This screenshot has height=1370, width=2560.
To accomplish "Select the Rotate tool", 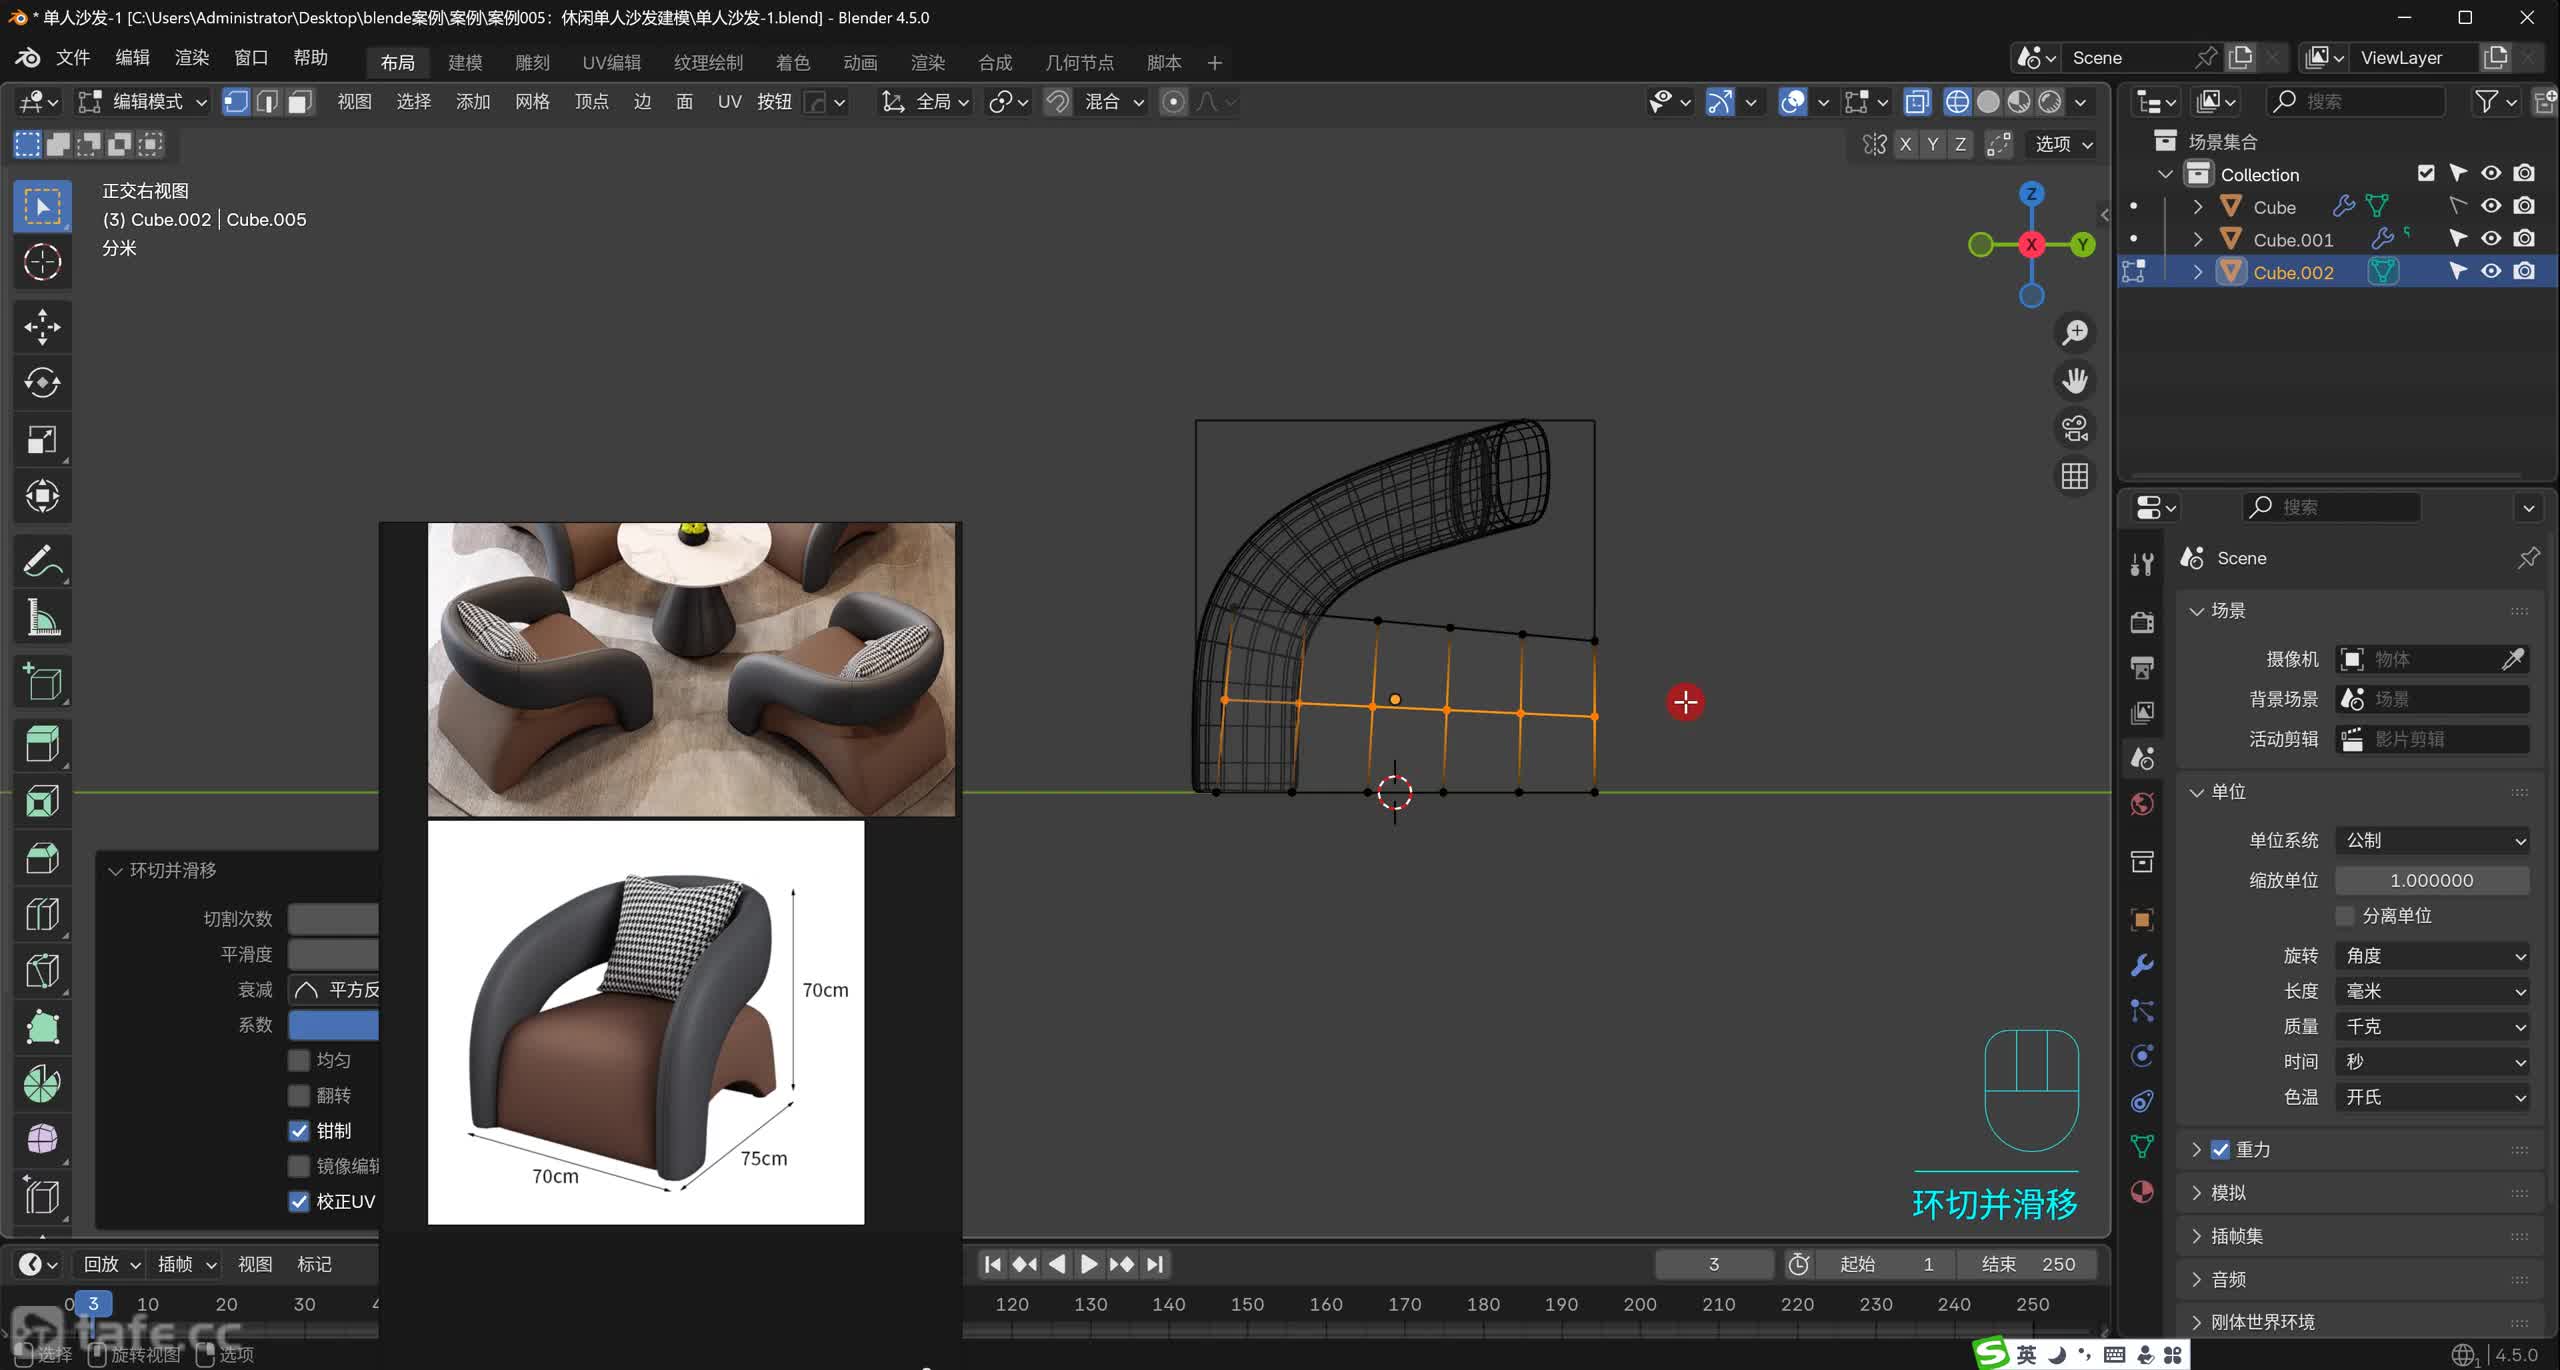I will tap(42, 383).
